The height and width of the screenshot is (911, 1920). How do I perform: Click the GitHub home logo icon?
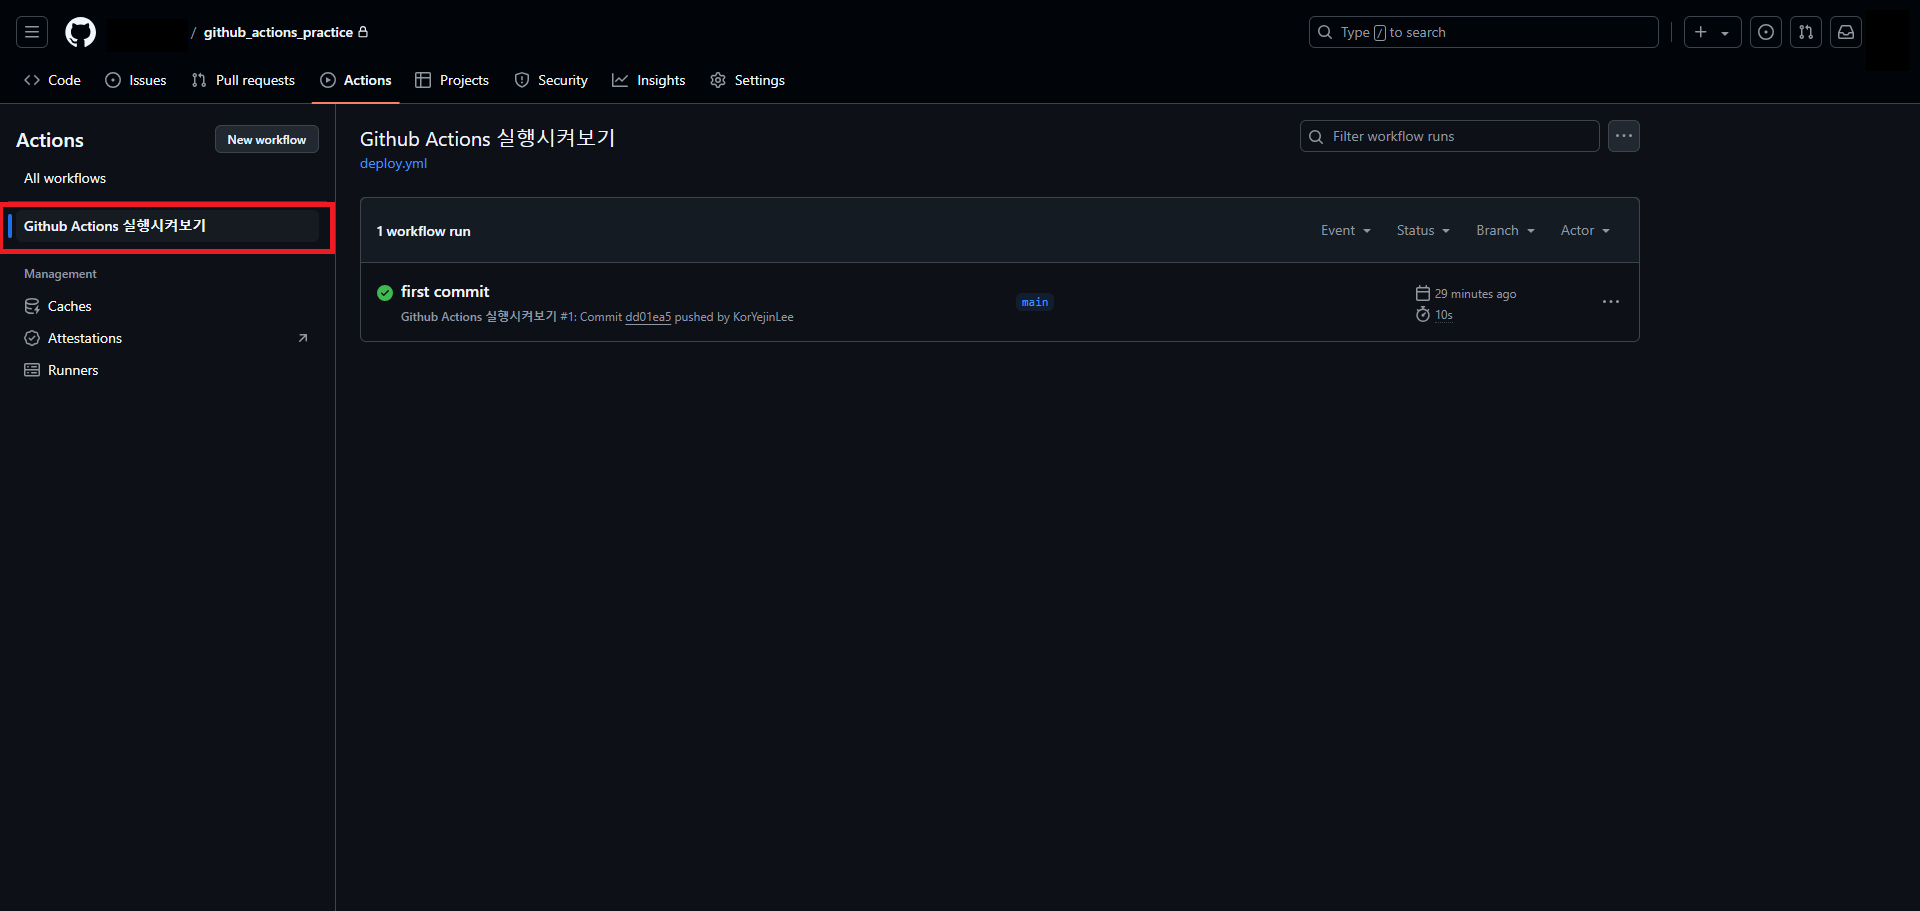pos(80,32)
